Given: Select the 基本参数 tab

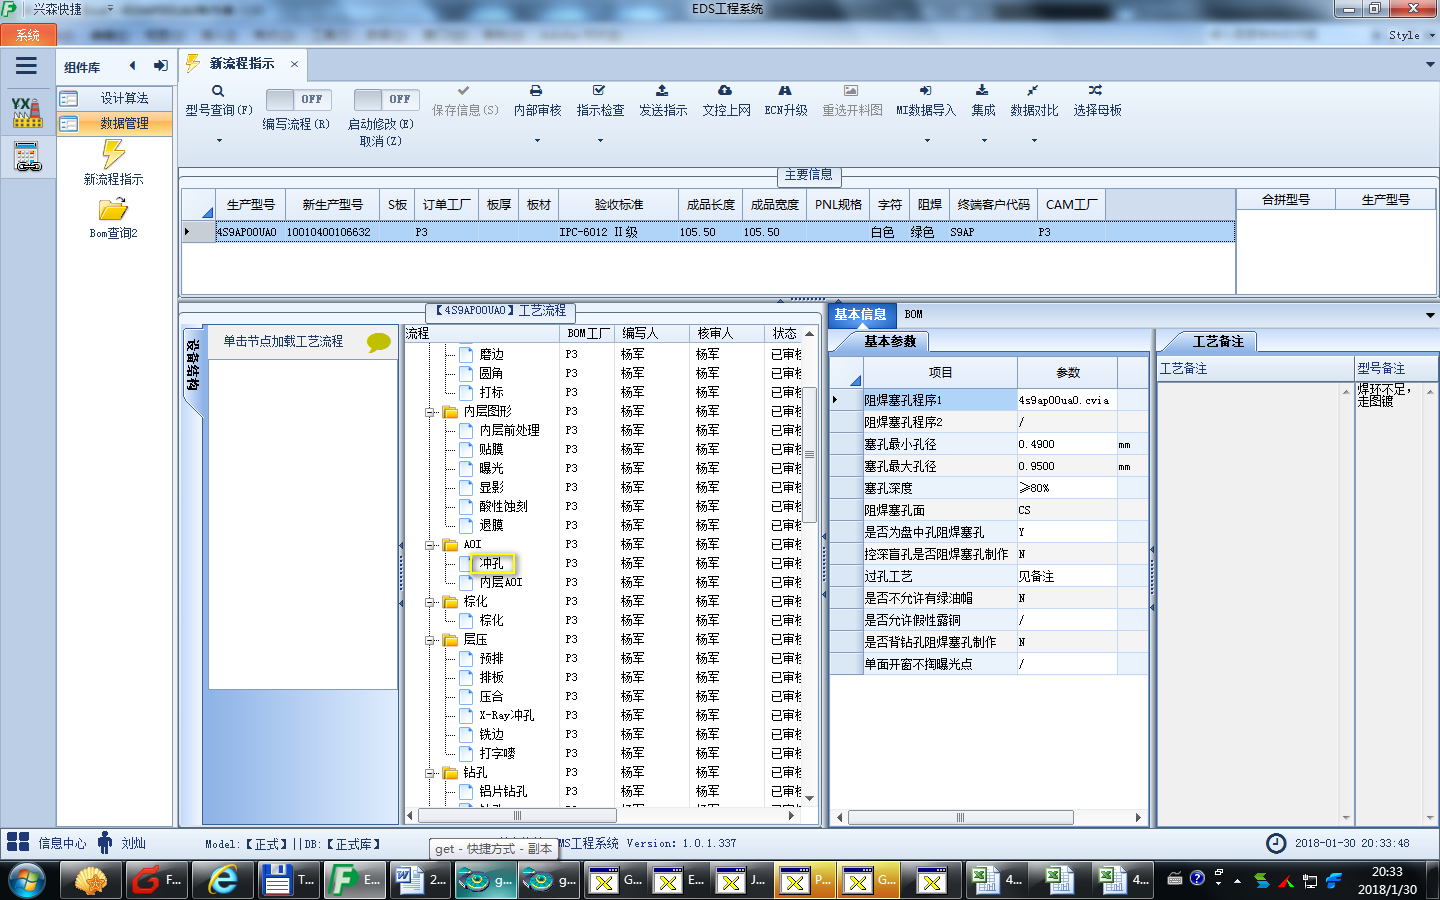Looking at the screenshot, I should coord(889,342).
